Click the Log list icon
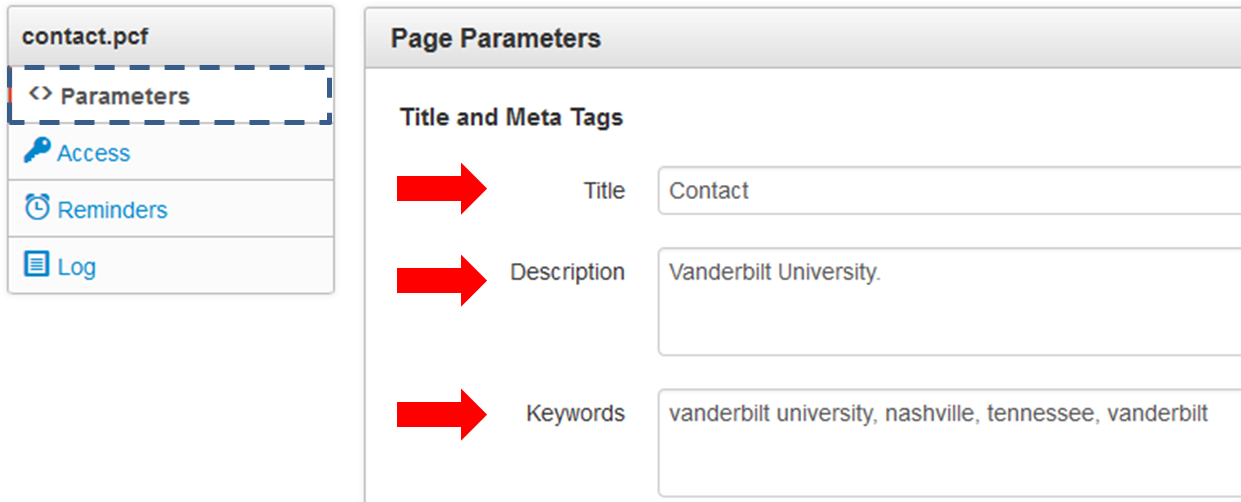This screenshot has height=502, width=1241. tap(37, 265)
